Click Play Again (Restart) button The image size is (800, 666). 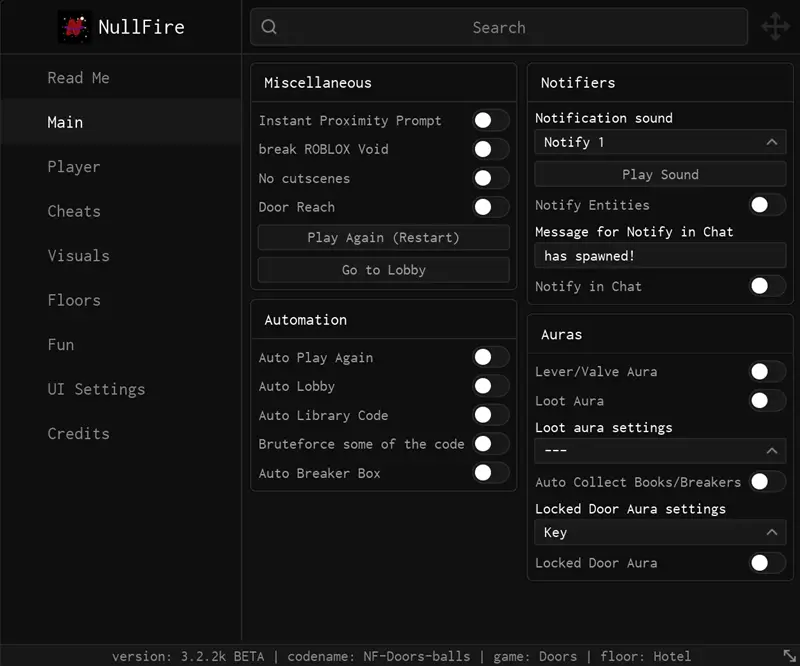[384, 237]
